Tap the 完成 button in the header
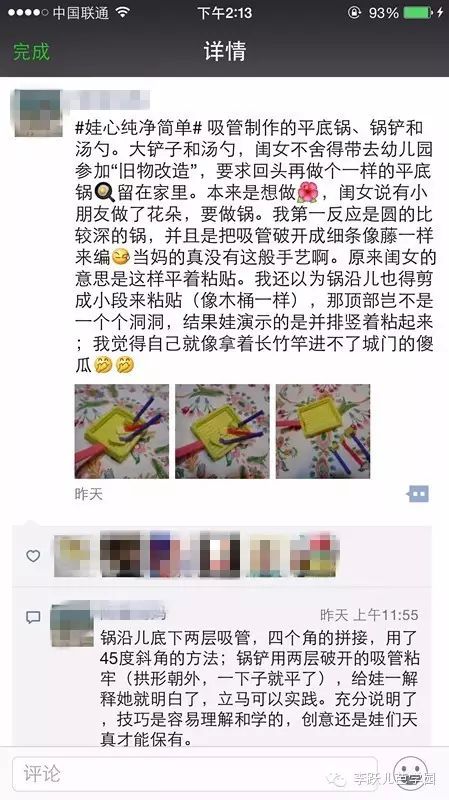449x800 pixels. [31, 52]
